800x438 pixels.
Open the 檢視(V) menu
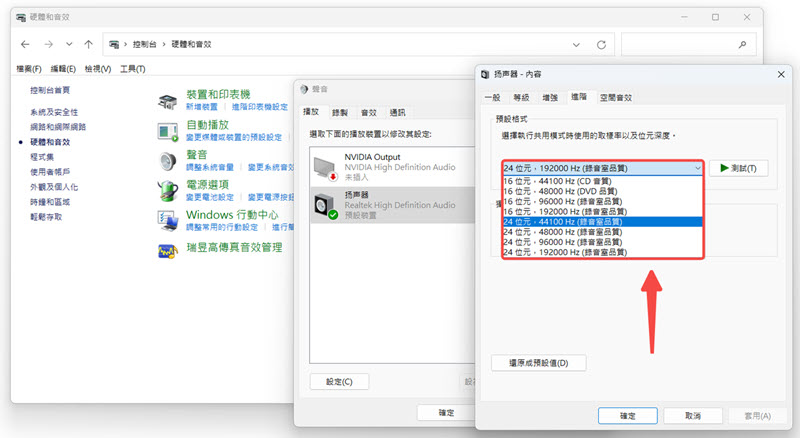click(98, 69)
